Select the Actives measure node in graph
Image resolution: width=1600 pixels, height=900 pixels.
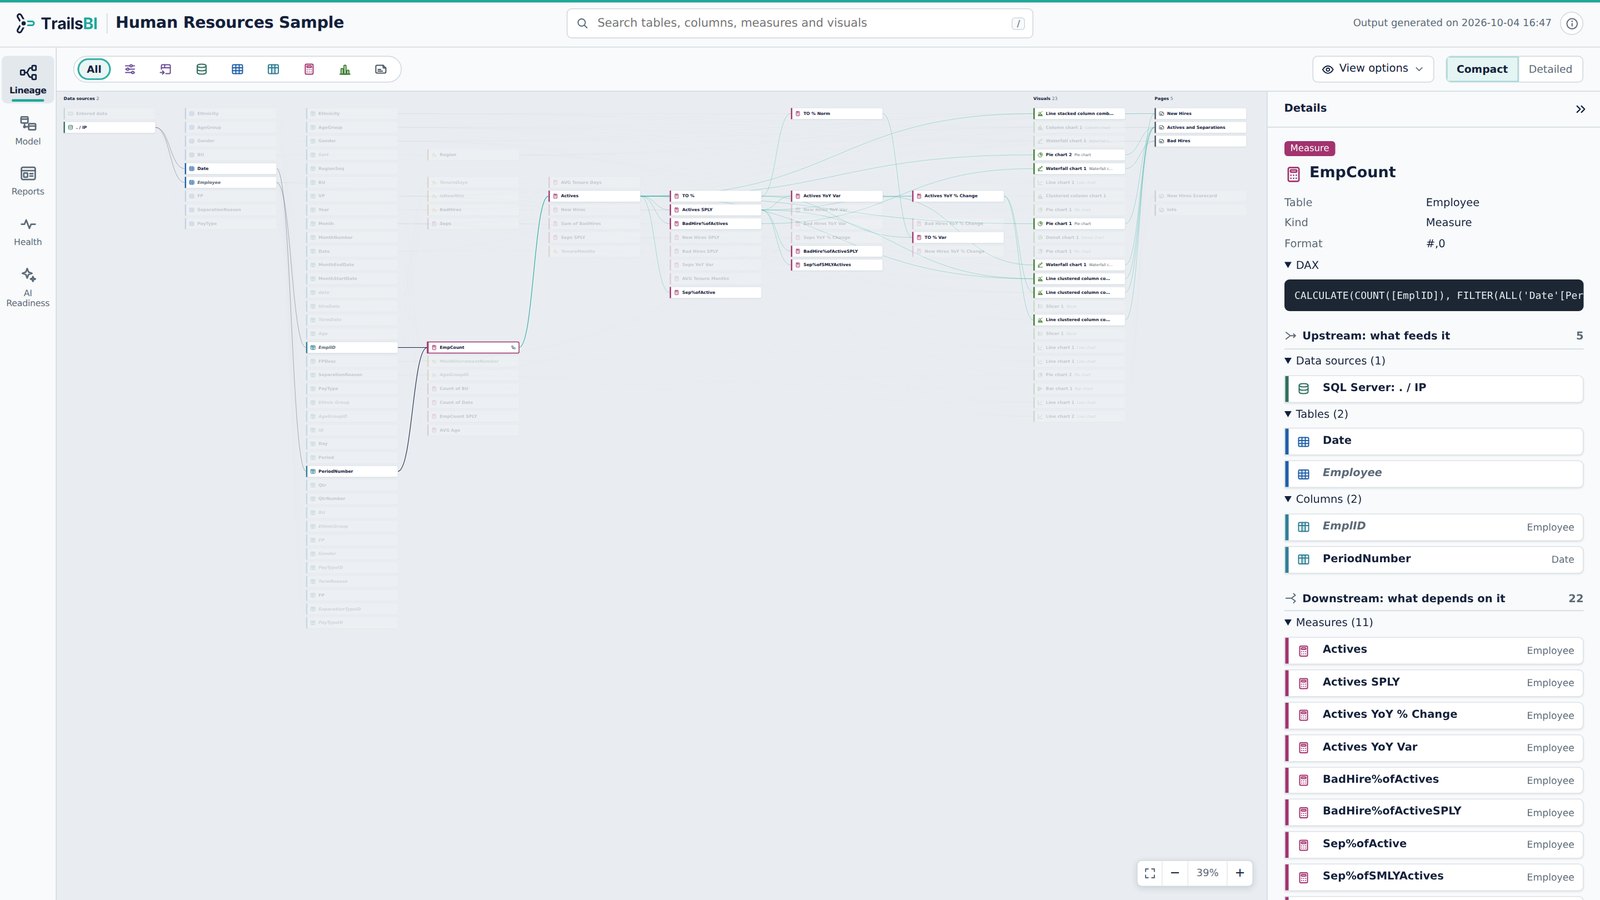tap(594, 196)
